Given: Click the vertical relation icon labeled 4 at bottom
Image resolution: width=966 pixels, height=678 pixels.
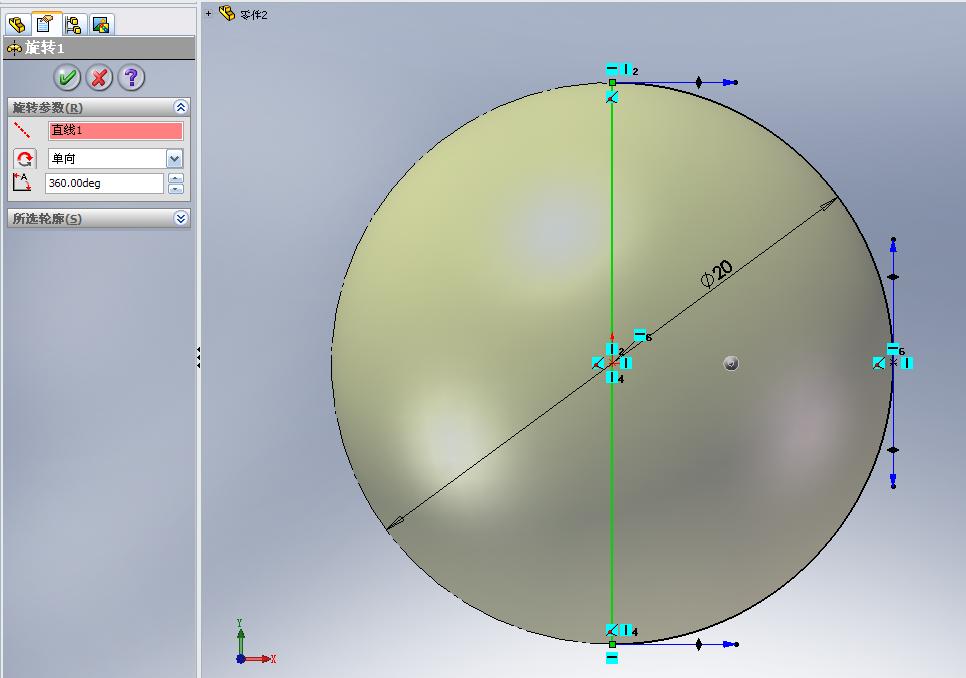Looking at the screenshot, I should tap(627, 630).
